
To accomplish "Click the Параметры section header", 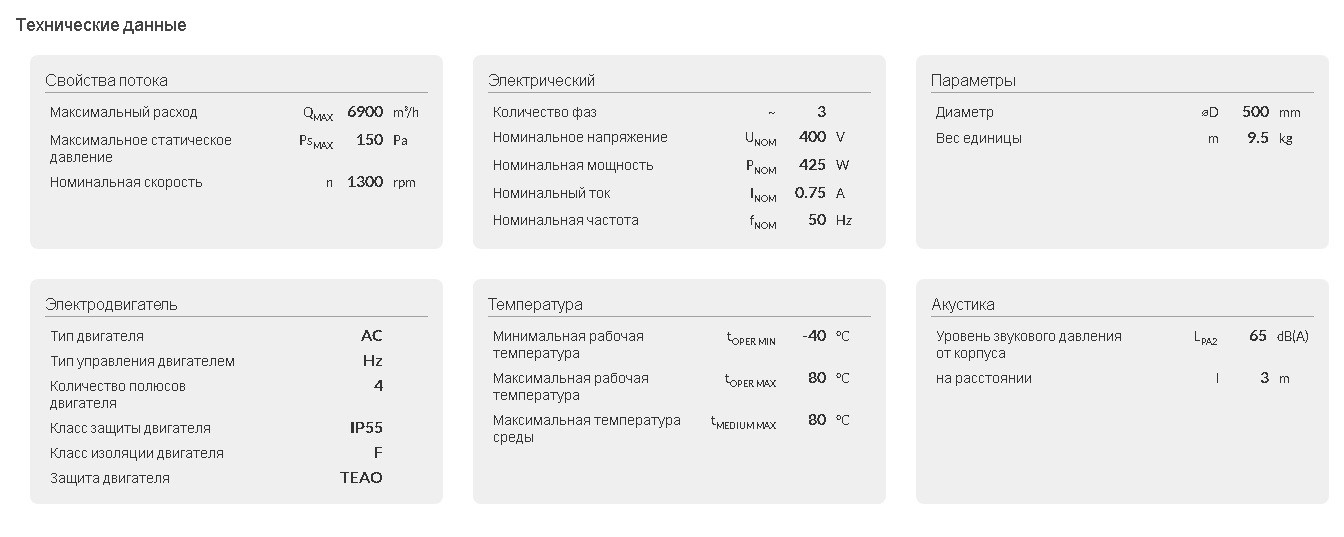I will tap(973, 80).
